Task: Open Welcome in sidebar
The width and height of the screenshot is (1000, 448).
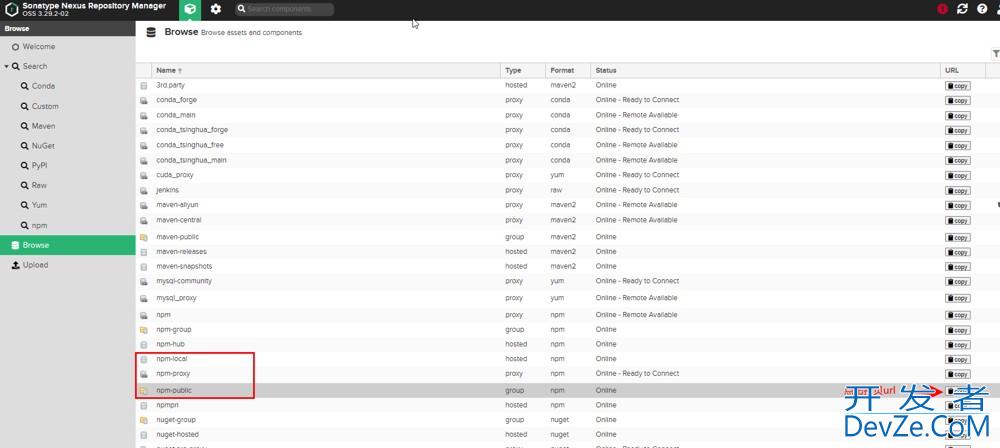Action: [38, 47]
